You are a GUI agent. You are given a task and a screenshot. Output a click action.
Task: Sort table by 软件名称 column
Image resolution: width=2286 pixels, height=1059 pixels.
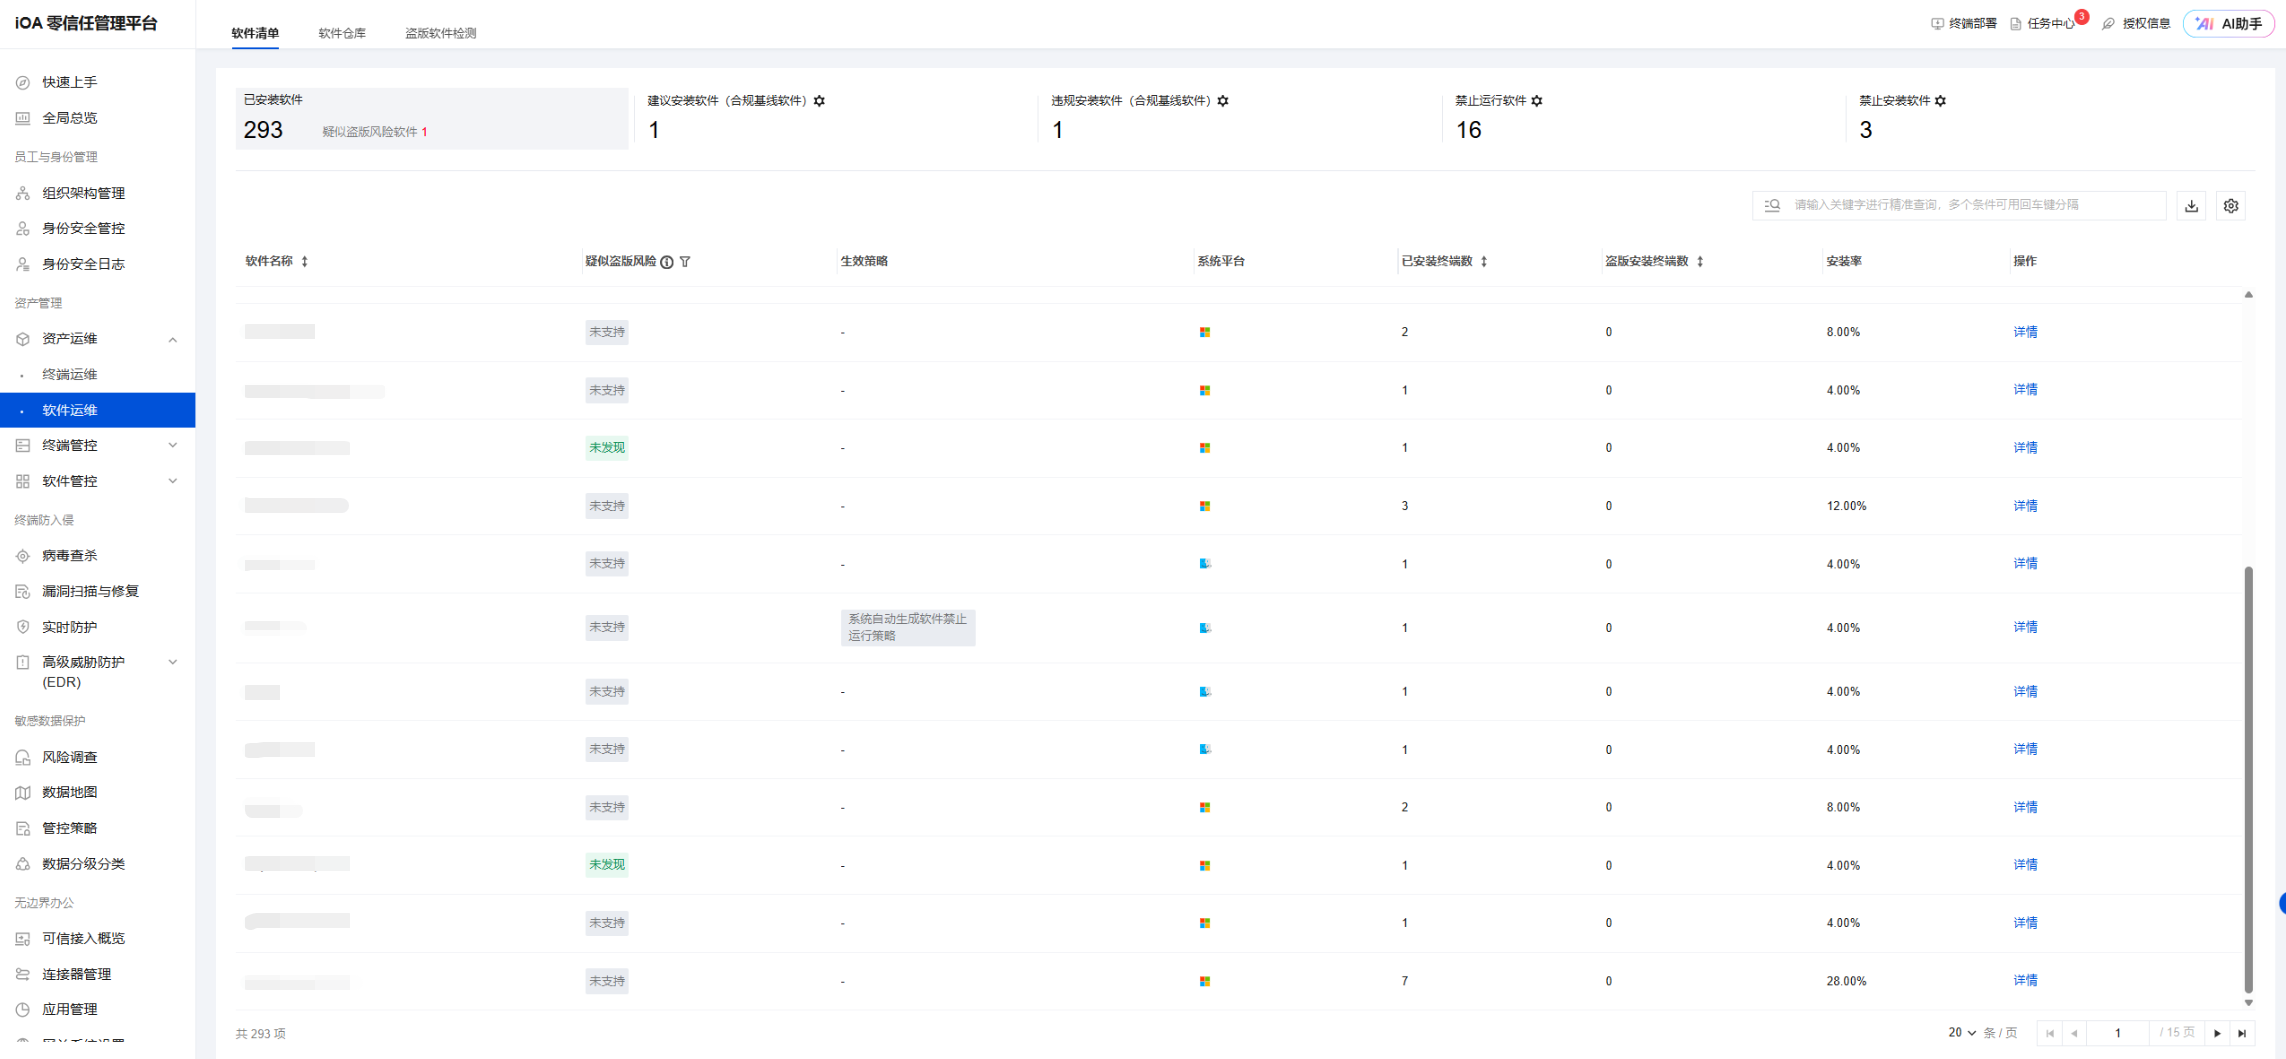(305, 262)
